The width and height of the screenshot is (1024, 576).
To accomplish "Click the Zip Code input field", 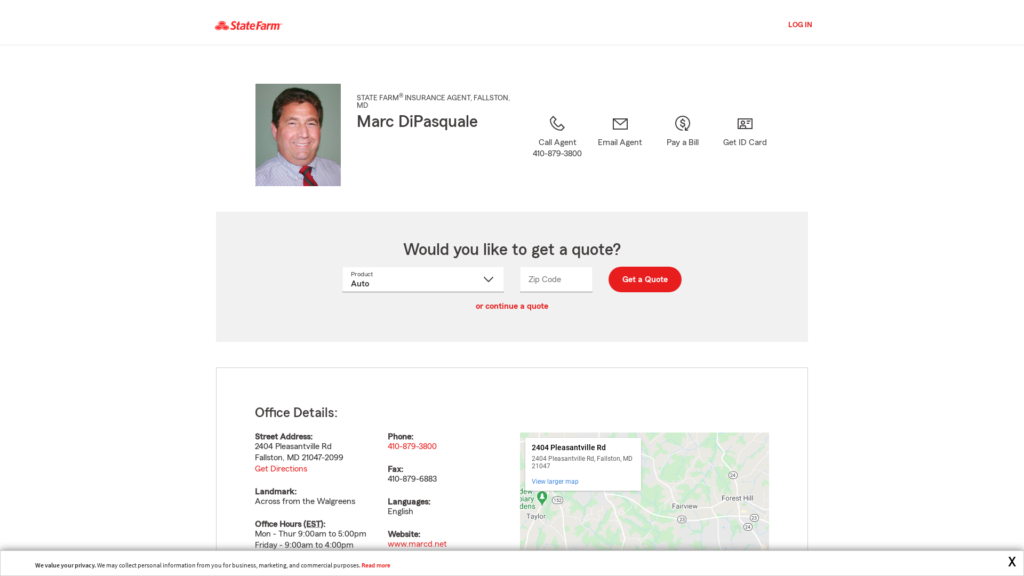I will point(556,280).
